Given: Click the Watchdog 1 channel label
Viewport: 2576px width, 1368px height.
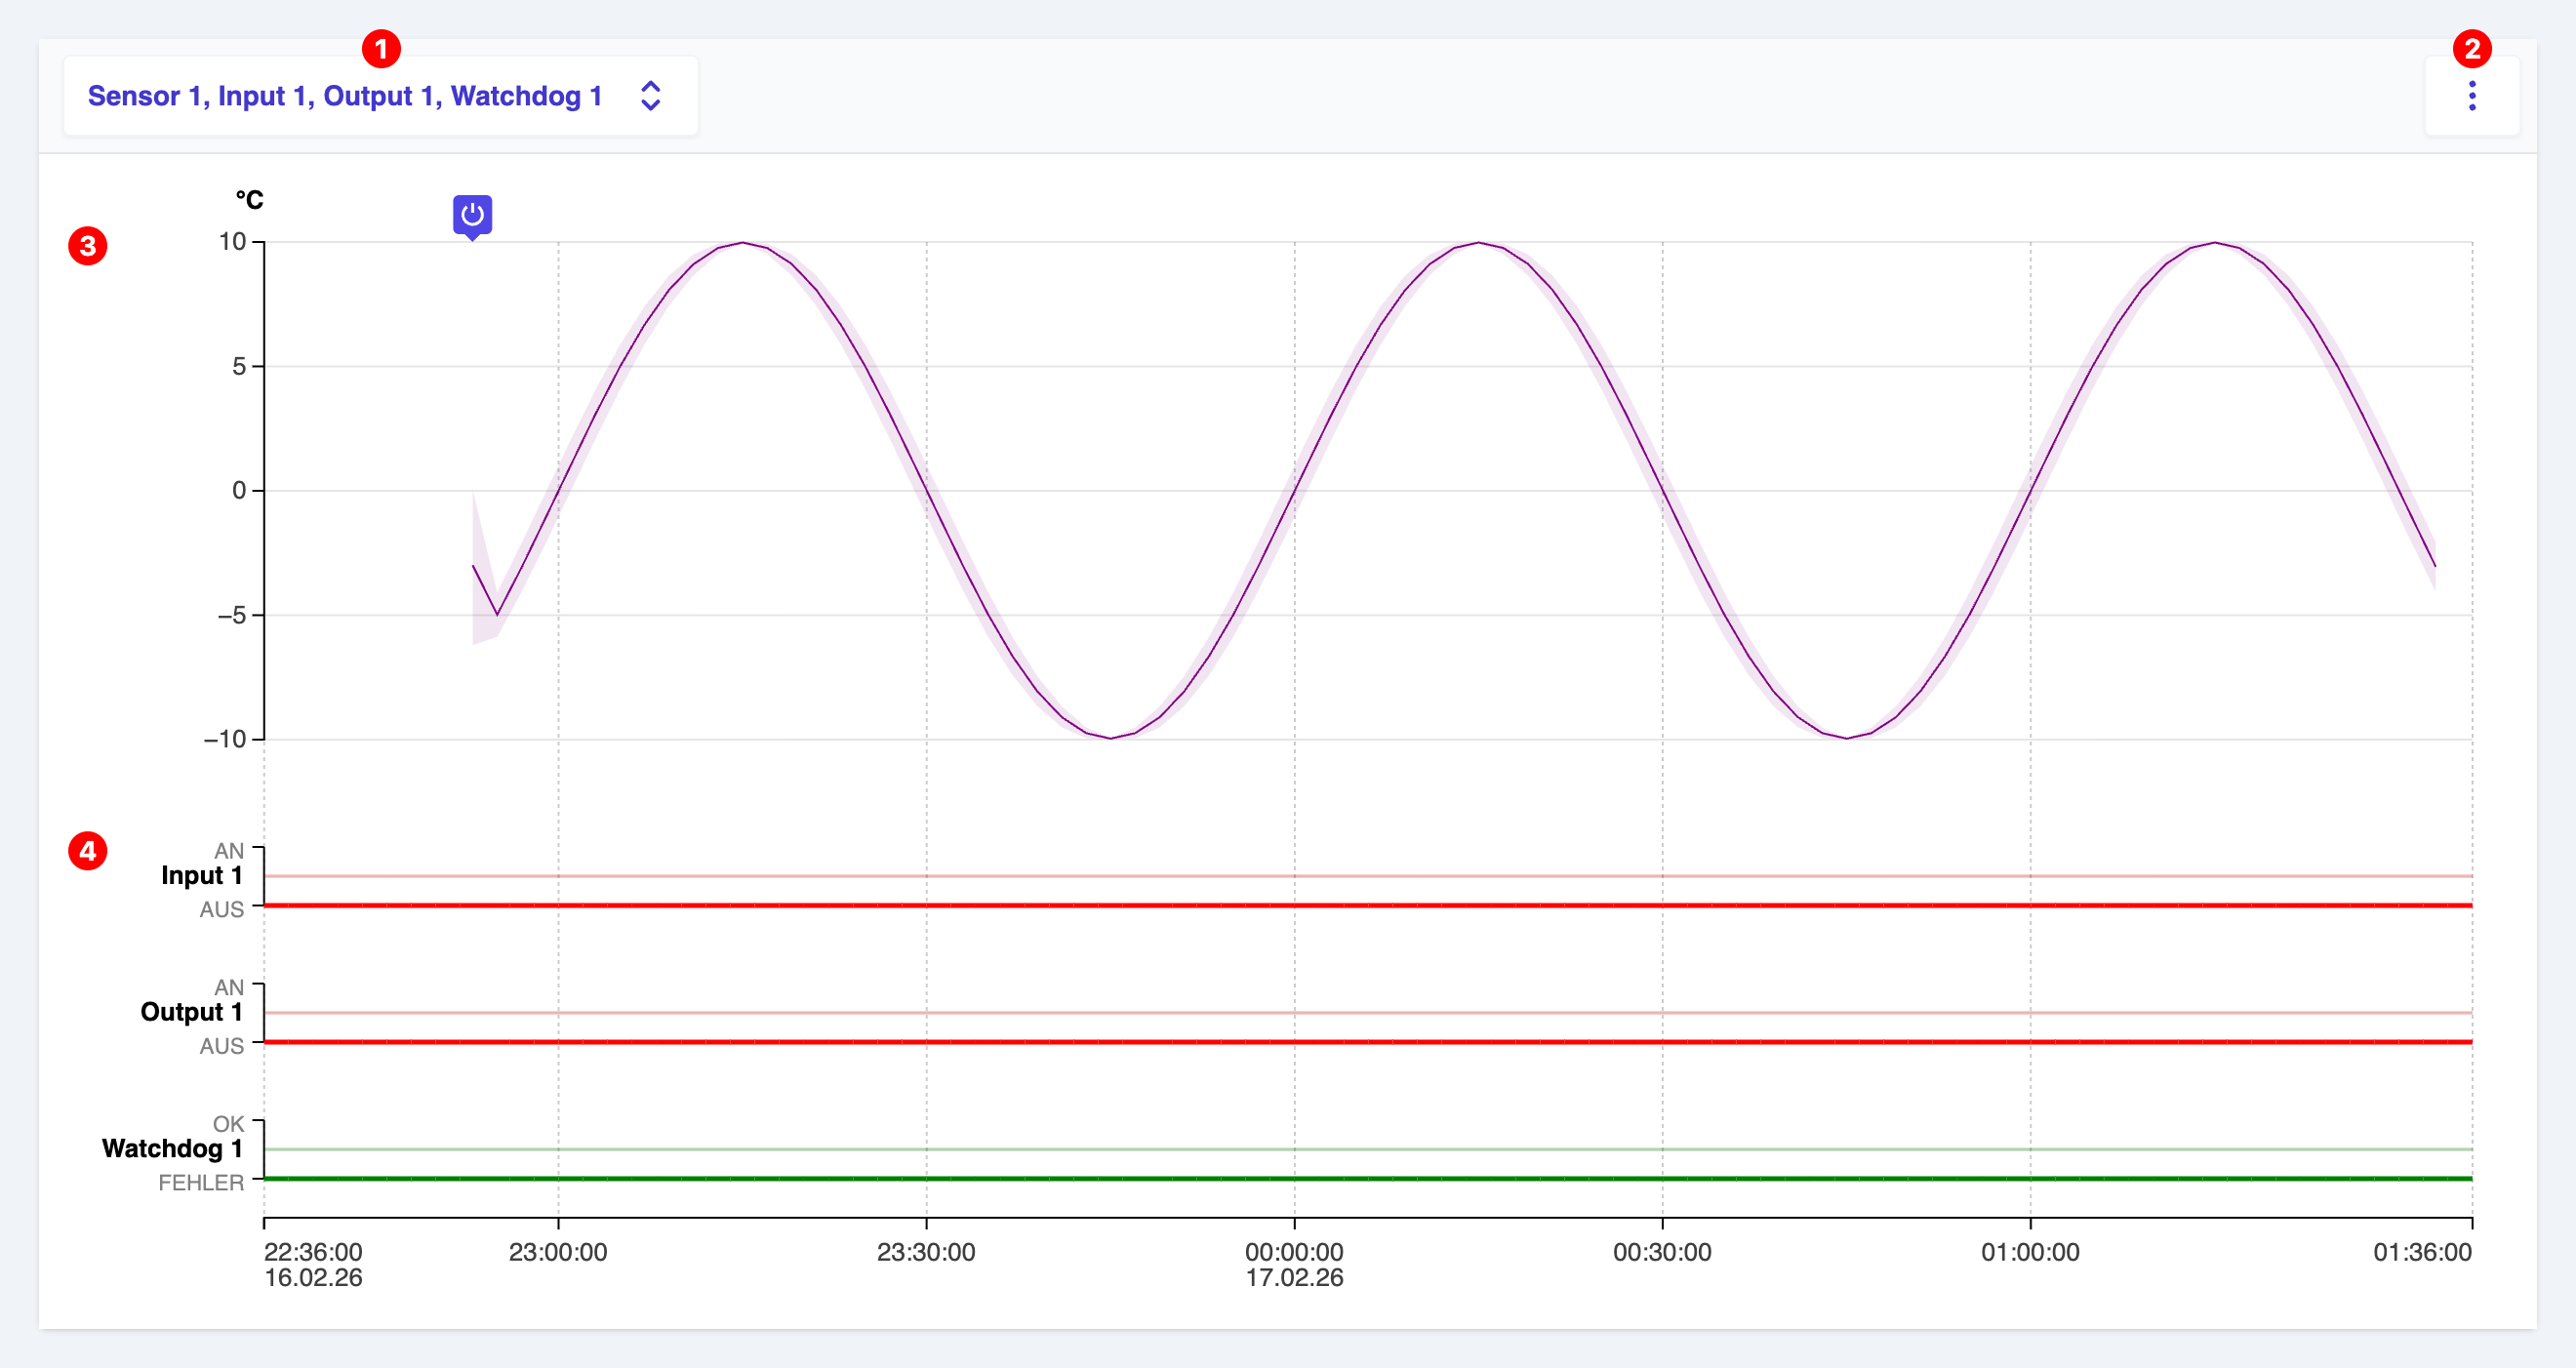Looking at the screenshot, I should (x=172, y=1148).
